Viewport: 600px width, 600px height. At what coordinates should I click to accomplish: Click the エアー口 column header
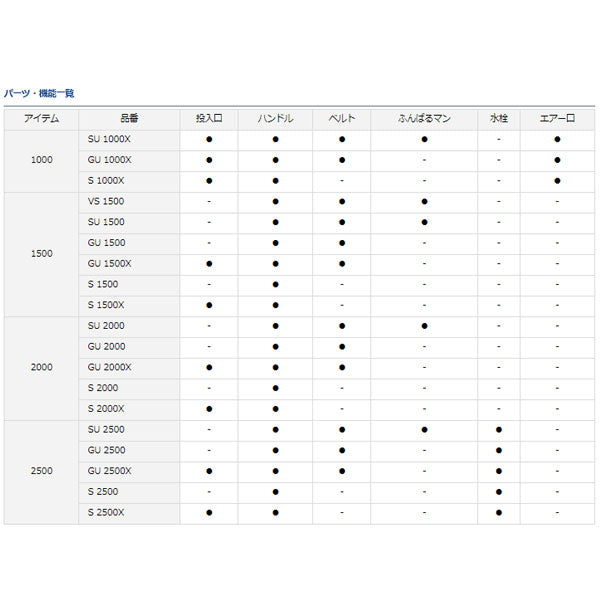click(x=556, y=118)
